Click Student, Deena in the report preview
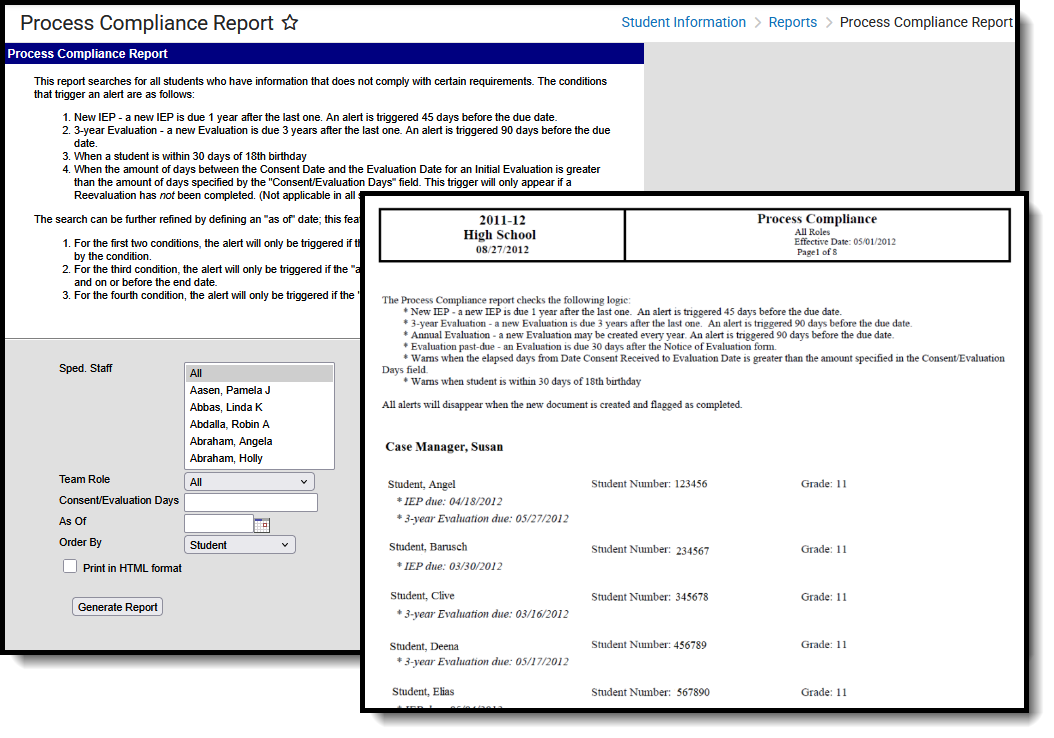This screenshot has height=738, width=1054. pos(424,647)
